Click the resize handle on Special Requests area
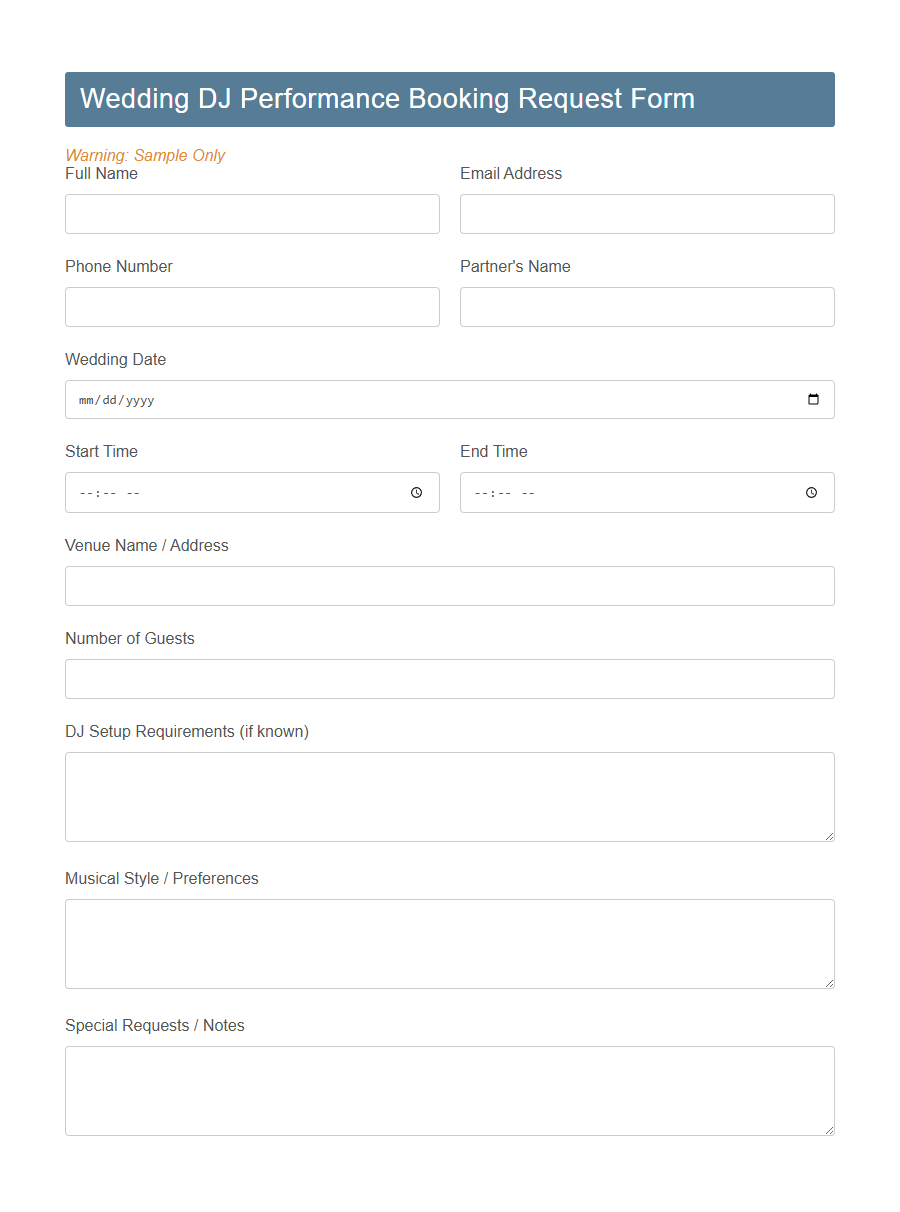Image resolution: width=900 pixels, height=1212 pixels. (830, 1130)
